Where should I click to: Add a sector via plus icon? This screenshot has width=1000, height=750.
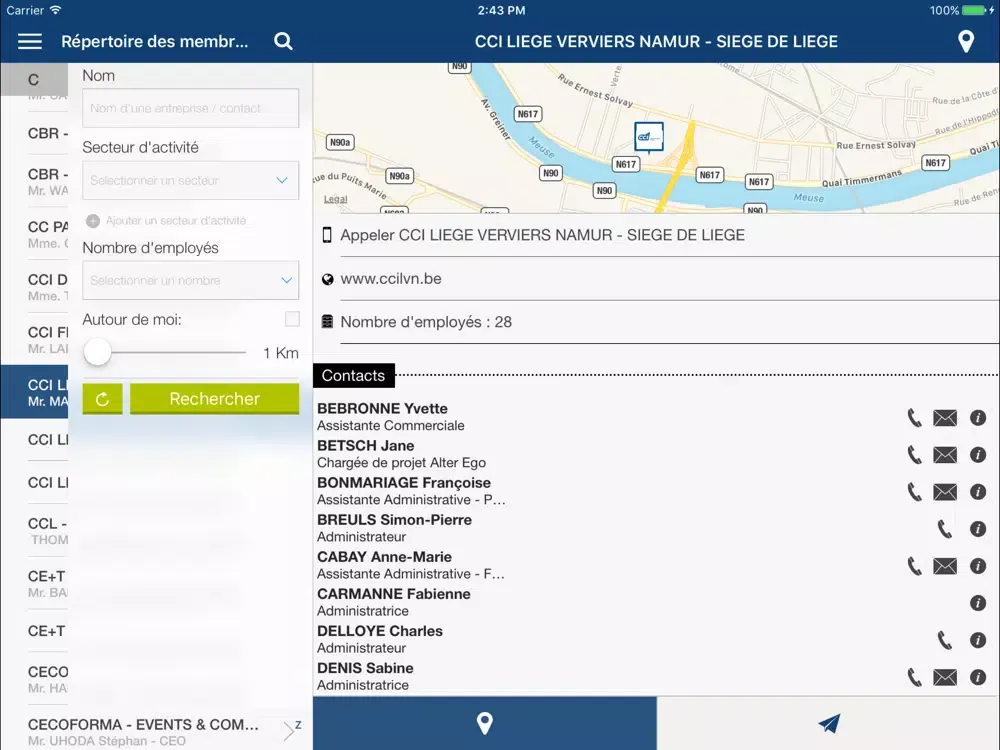click(x=93, y=221)
